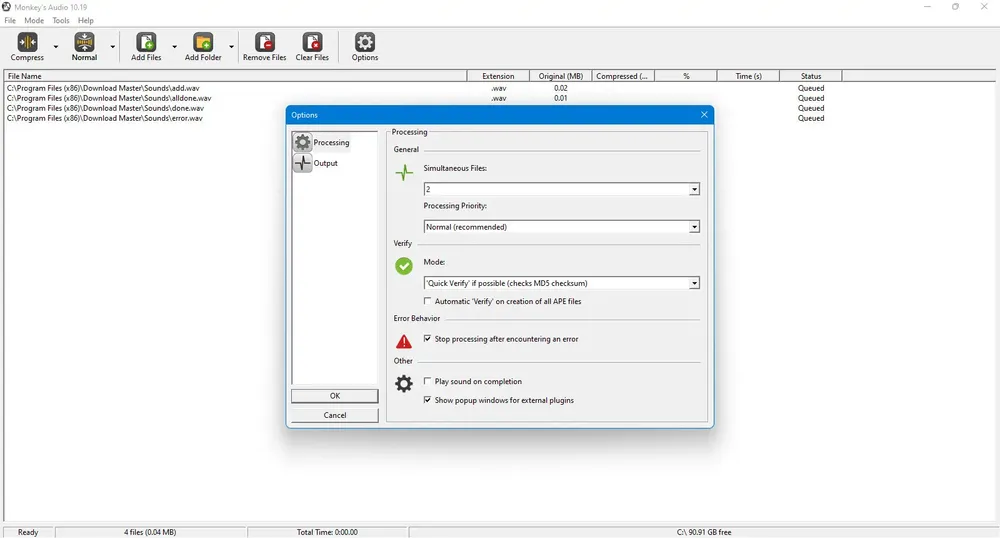Click the black gear icon under Other

(404, 384)
